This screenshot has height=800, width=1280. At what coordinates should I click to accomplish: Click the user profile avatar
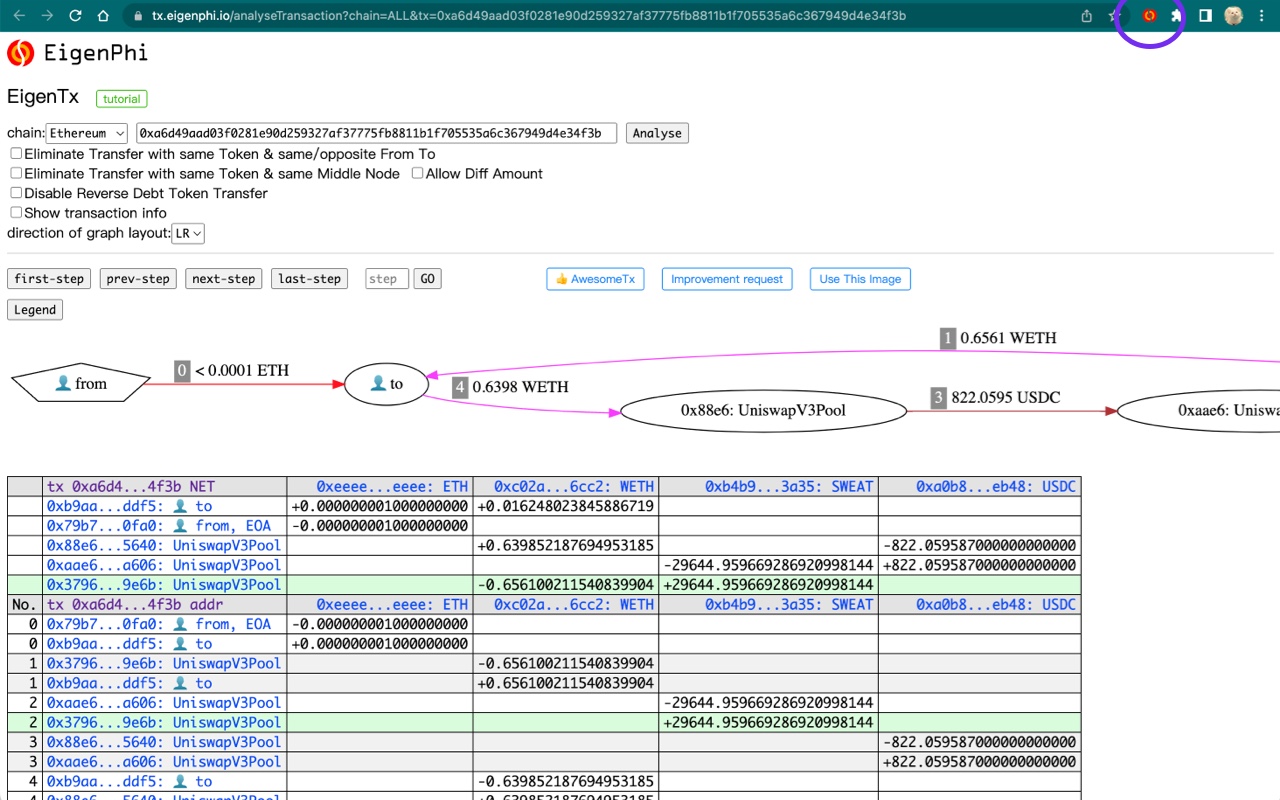click(1233, 16)
